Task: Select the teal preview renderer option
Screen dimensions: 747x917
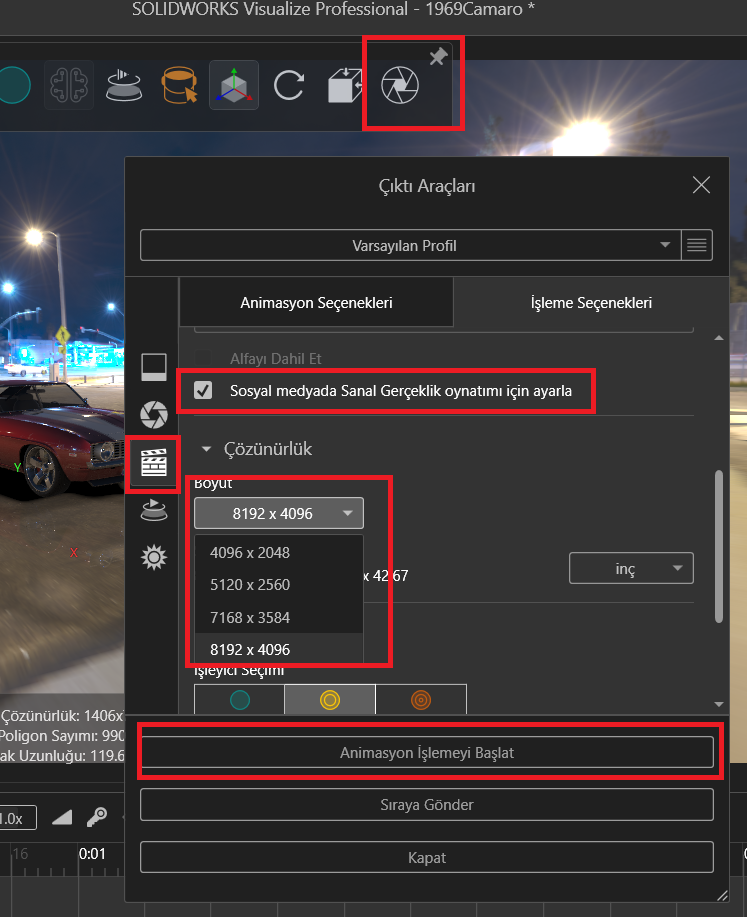Action: pyautogui.click(x=239, y=700)
